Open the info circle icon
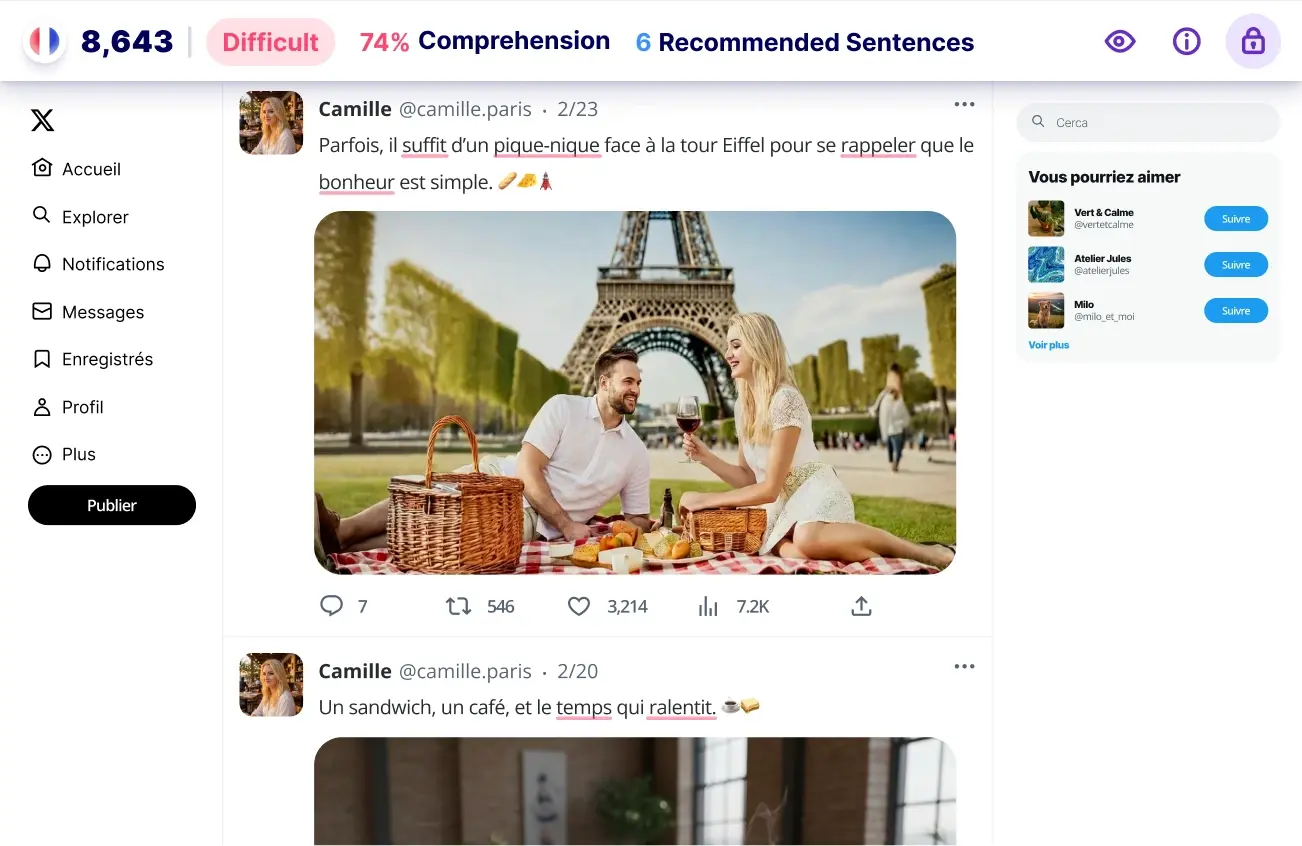This screenshot has height=846, width=1302. coord(1186,41)
